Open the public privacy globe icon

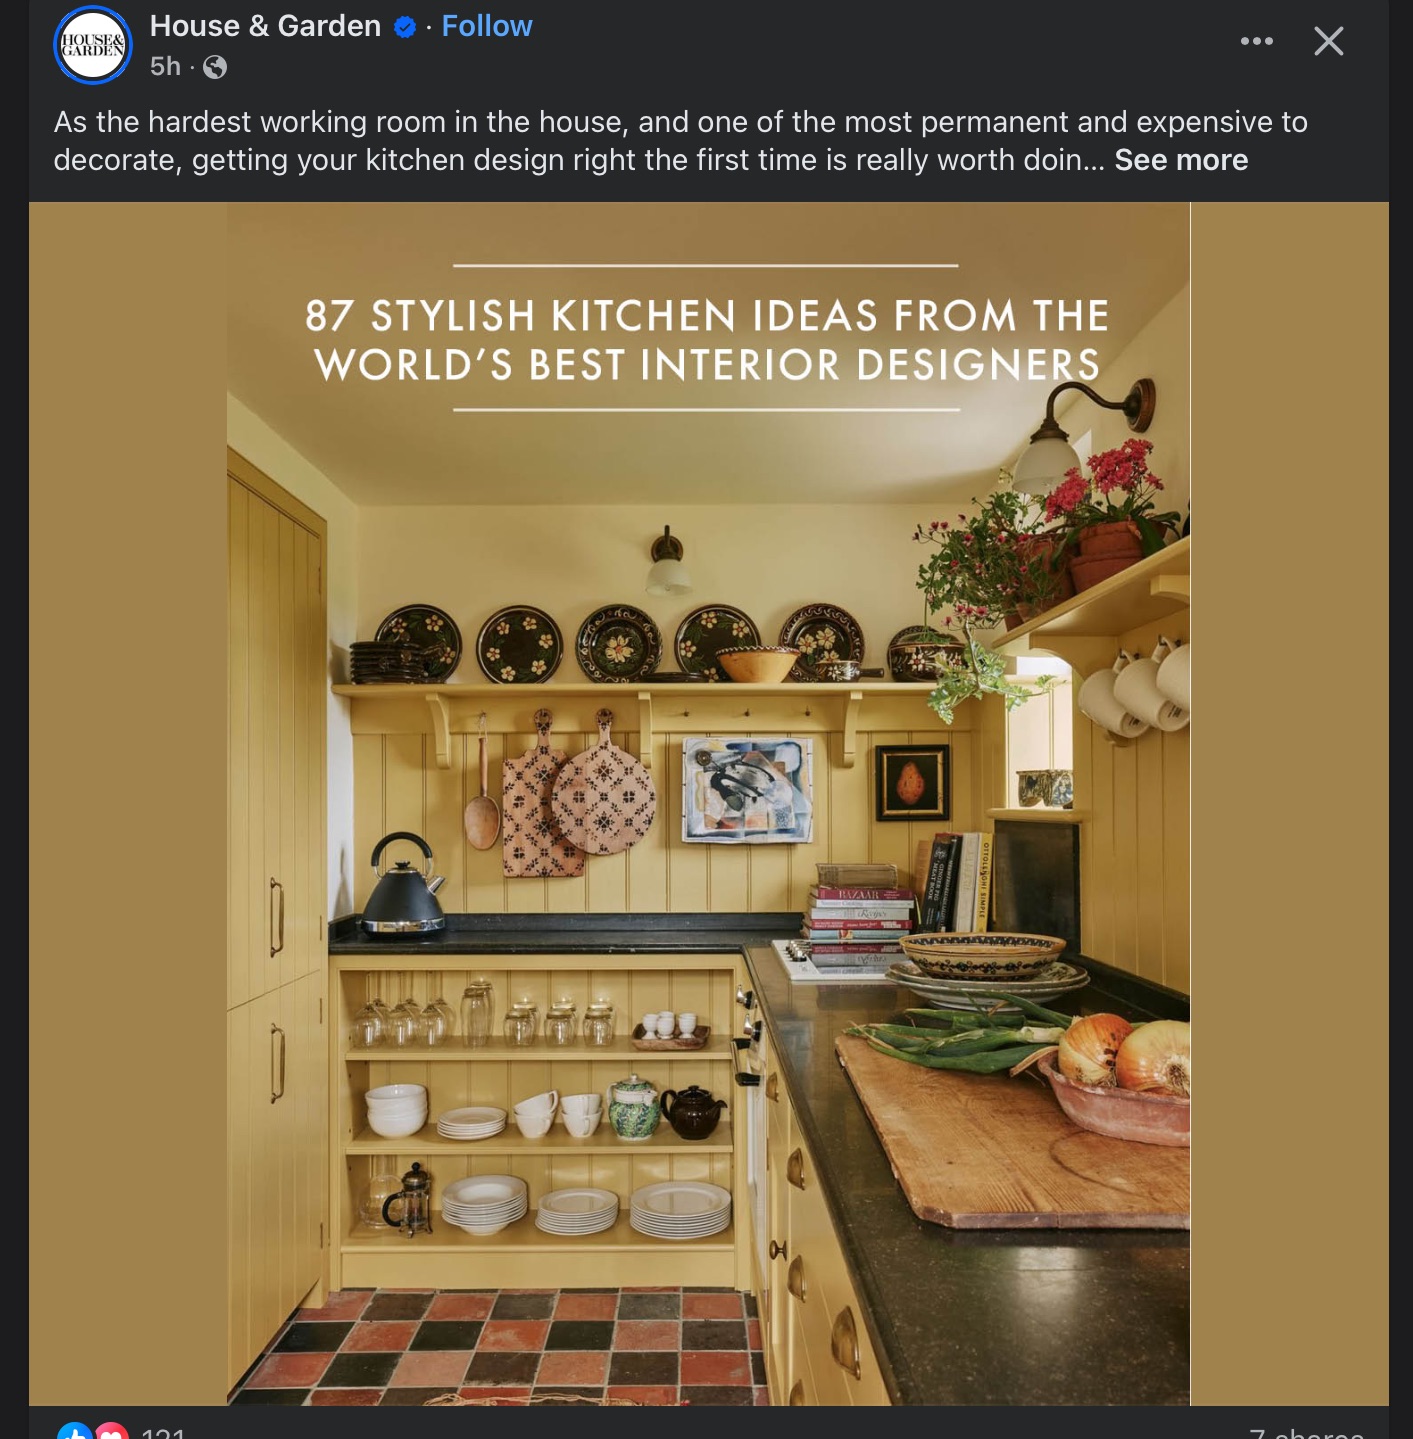[215, 67]
